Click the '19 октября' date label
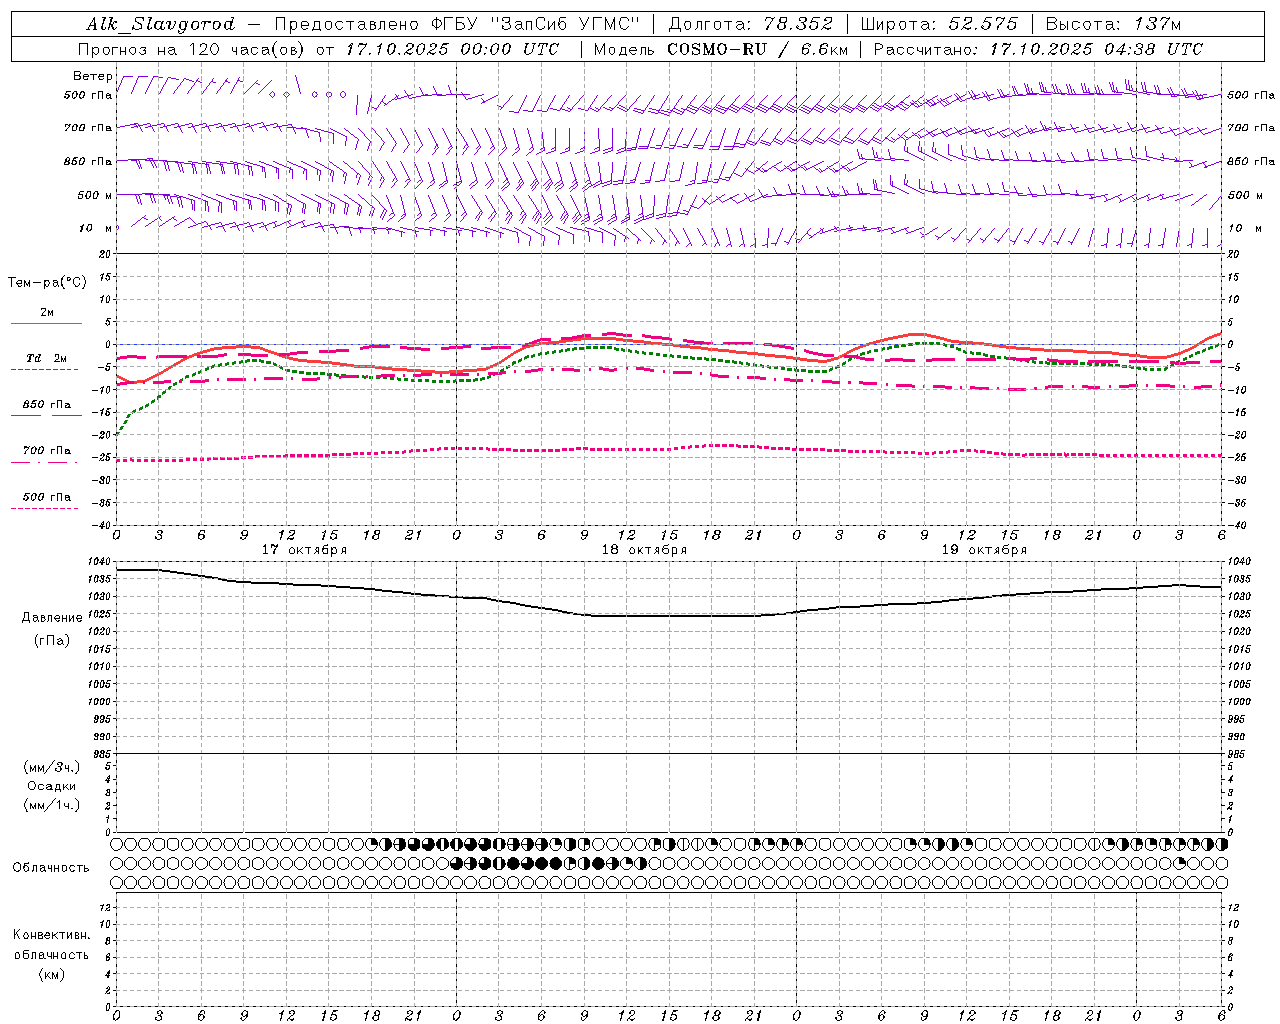The image size is (1280, 1024). pyautogui.click(x=984, y=550)
